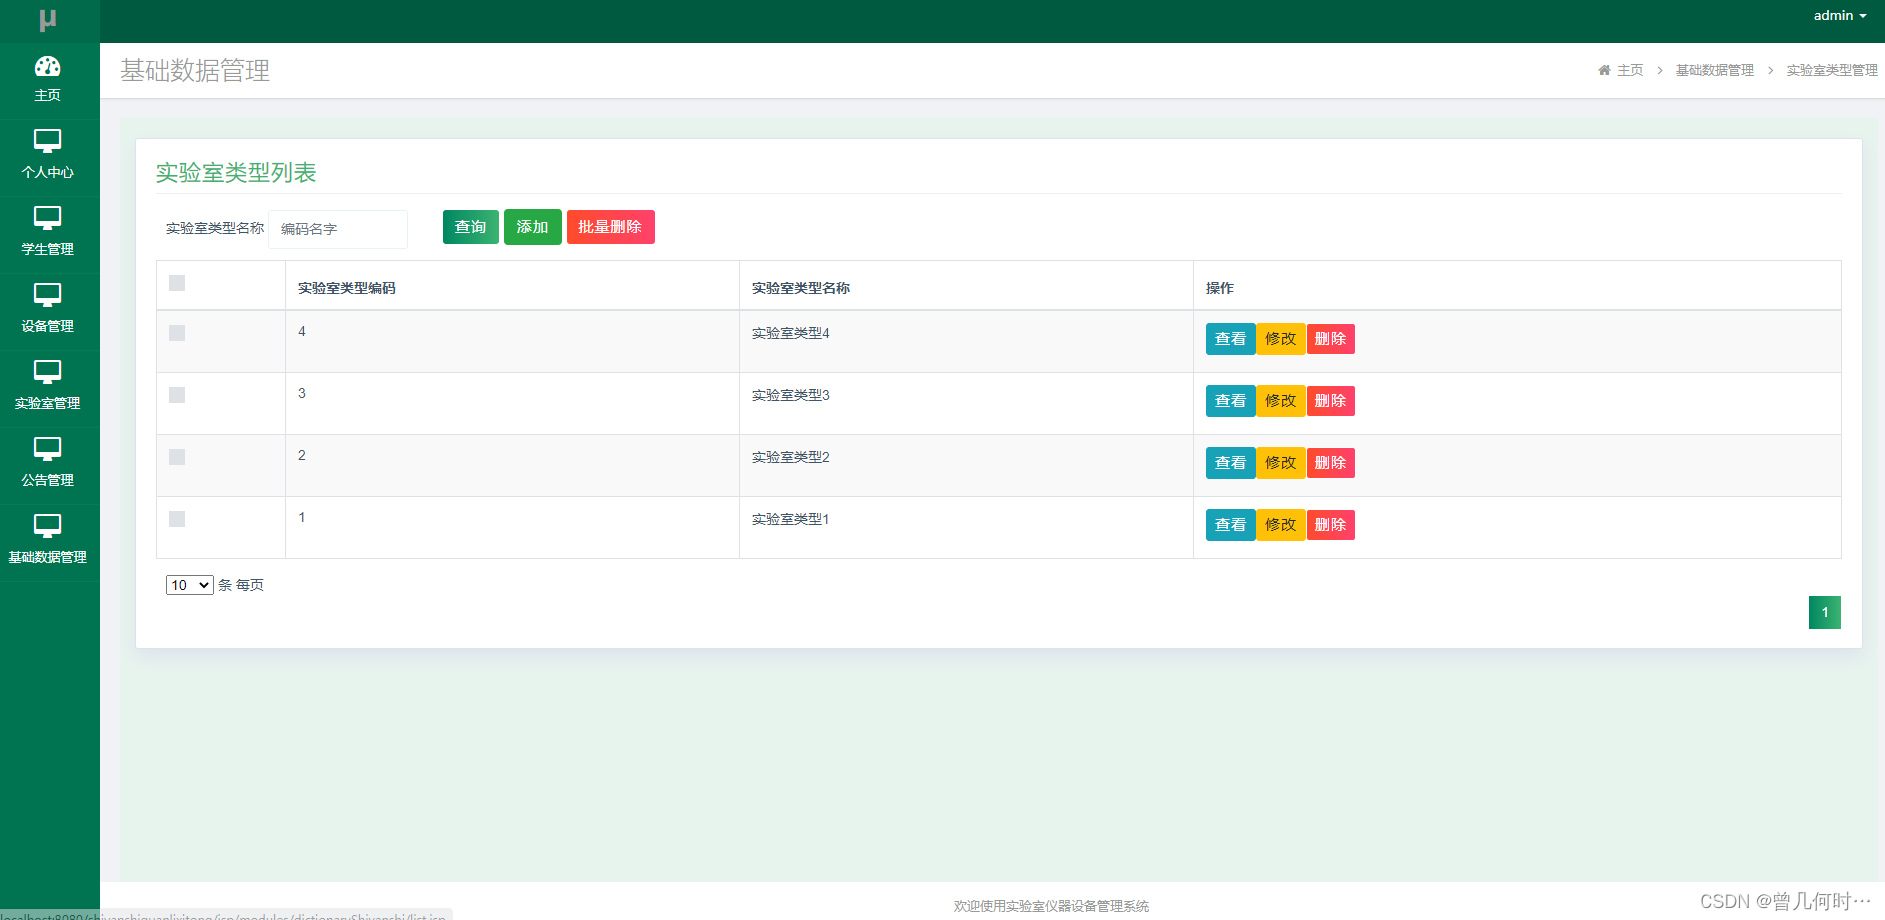Image resolution: width=1885 pixels, height=920 pixels.
Task: Focus the 编码名字 search input field
Action: click(338, 229)
